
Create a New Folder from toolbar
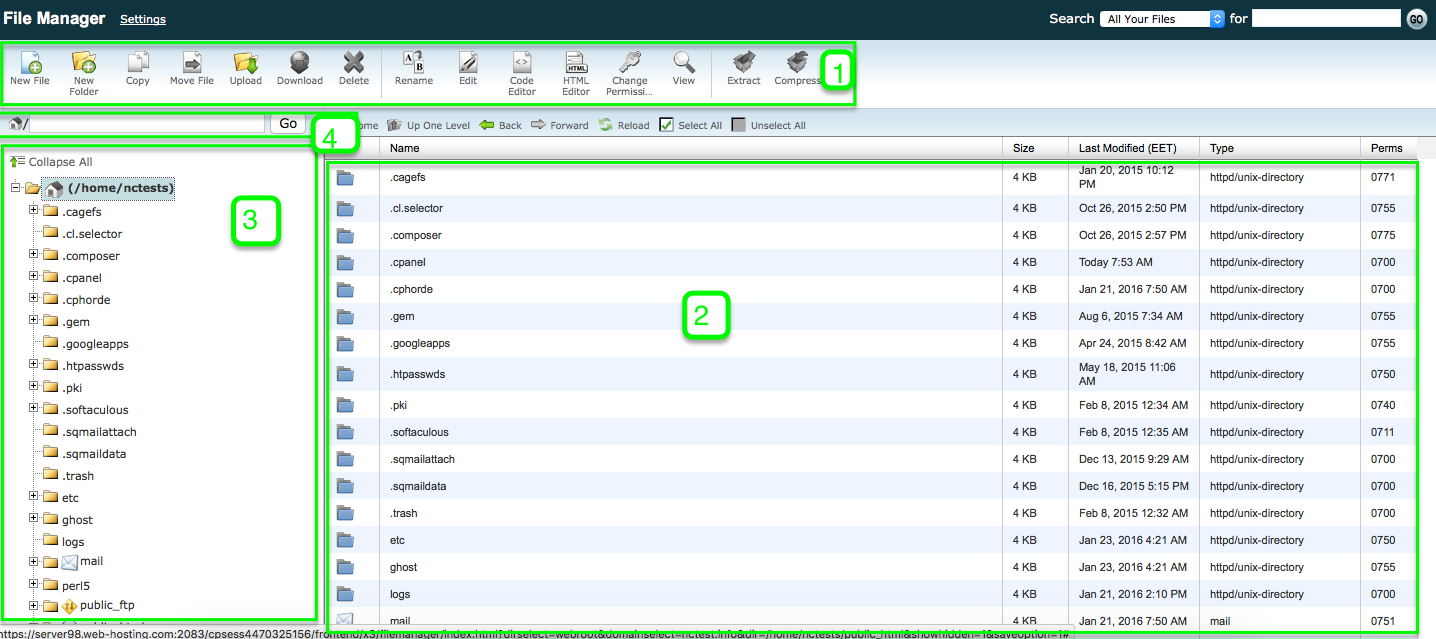tap(84, 63)
